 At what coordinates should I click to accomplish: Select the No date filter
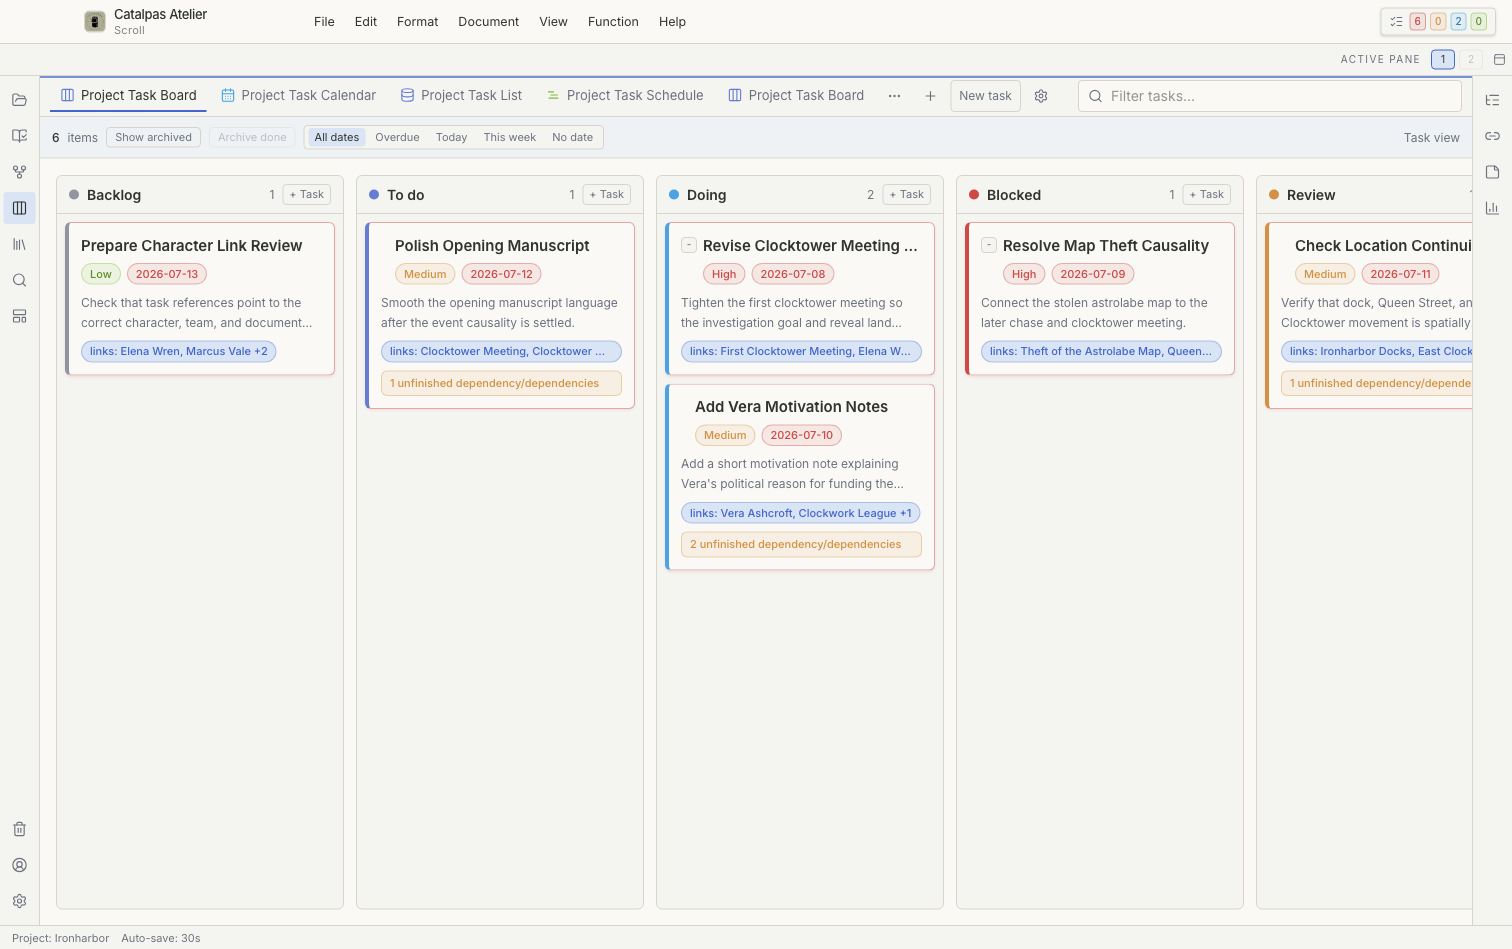572,137
